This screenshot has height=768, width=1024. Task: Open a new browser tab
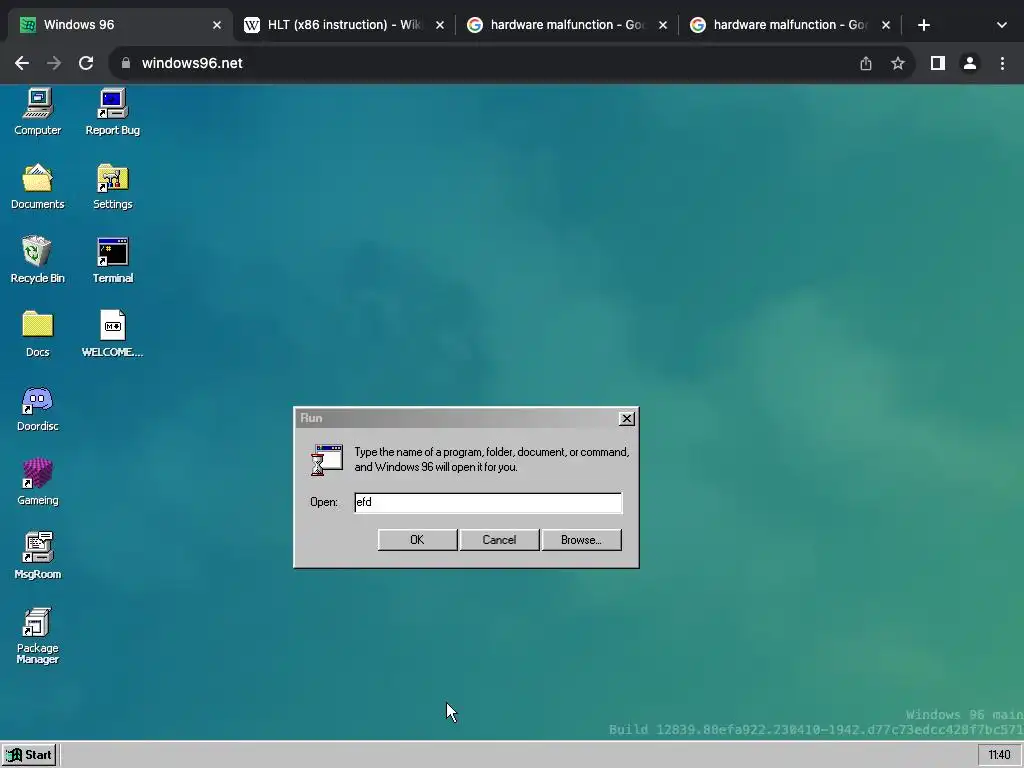point(923,25)
